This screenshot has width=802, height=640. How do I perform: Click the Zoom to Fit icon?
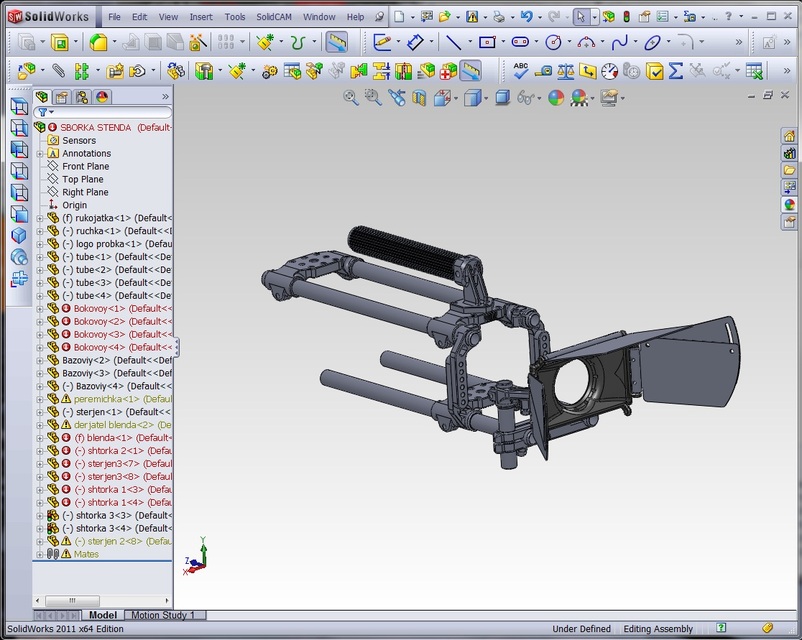(351, 97)
